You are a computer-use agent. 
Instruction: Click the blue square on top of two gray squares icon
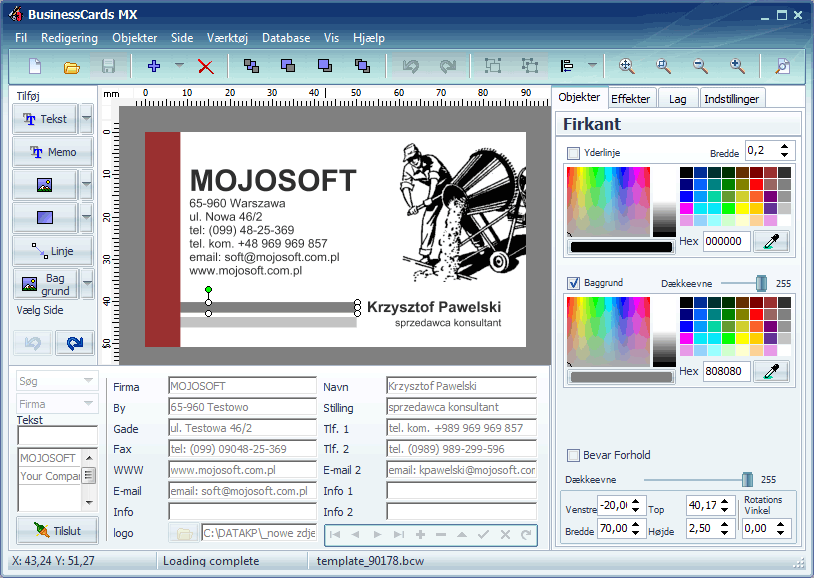click(x=362, y=66)
